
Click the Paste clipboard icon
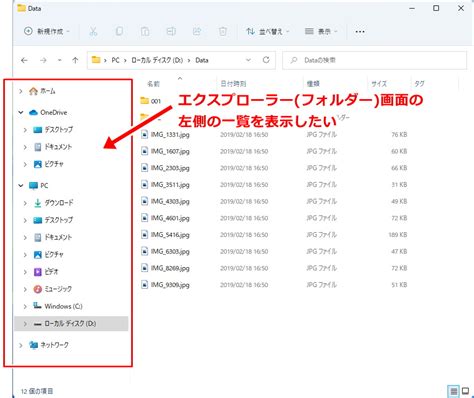click(145, 32)
